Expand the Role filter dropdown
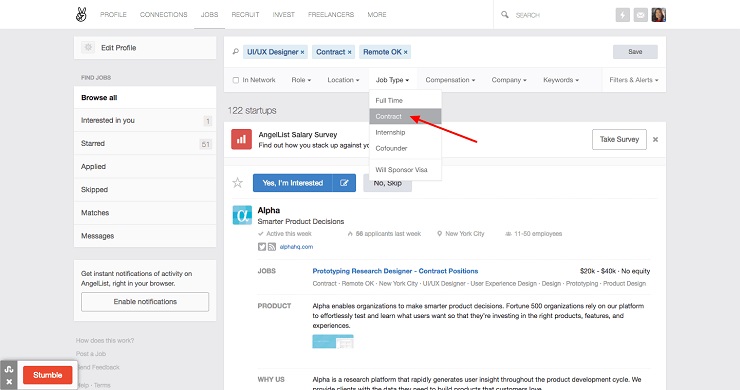The image size is (740, 390). [x=301, y=80]
